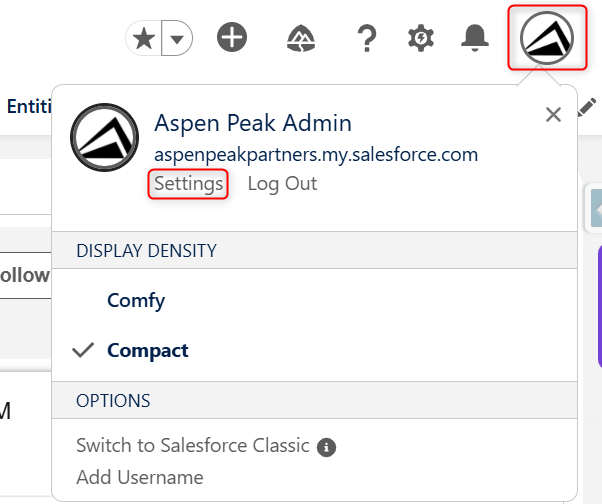The width and height of the screenshot is (602, 504).
Task: Click the pencil edit icon behind panel
Action: point(587,107)
